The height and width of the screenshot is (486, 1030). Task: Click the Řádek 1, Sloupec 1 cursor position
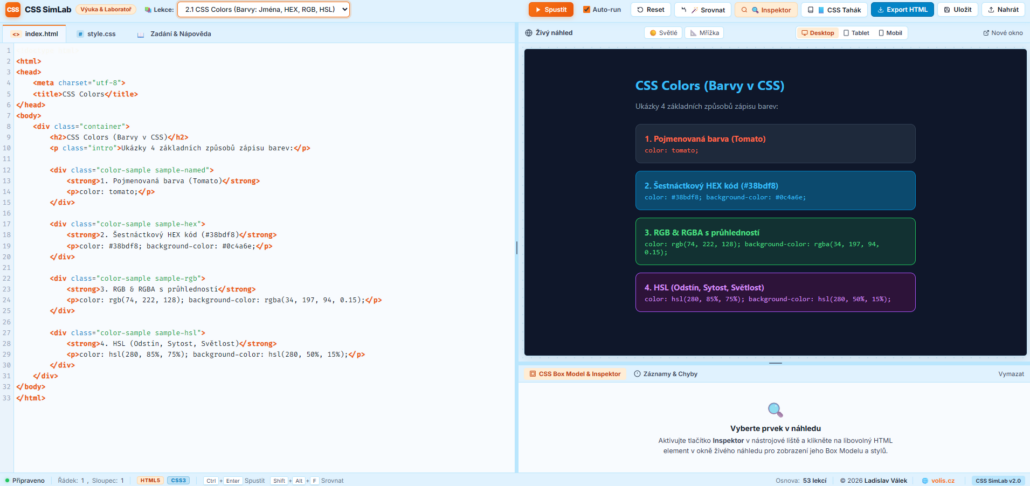(x=91, y=481)
